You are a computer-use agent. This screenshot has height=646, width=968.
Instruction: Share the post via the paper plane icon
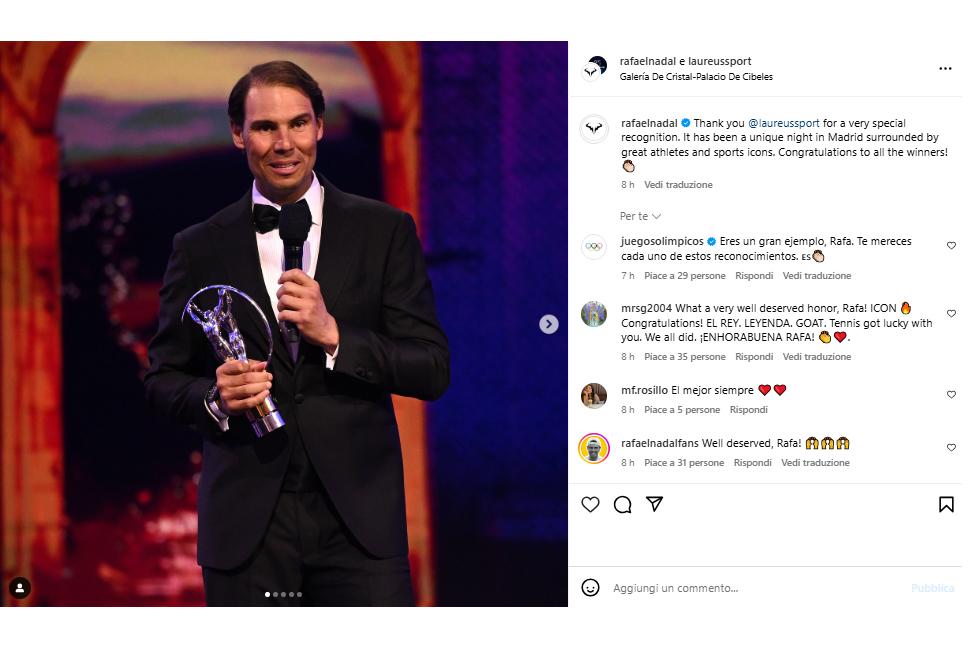(x=655, y=505)
